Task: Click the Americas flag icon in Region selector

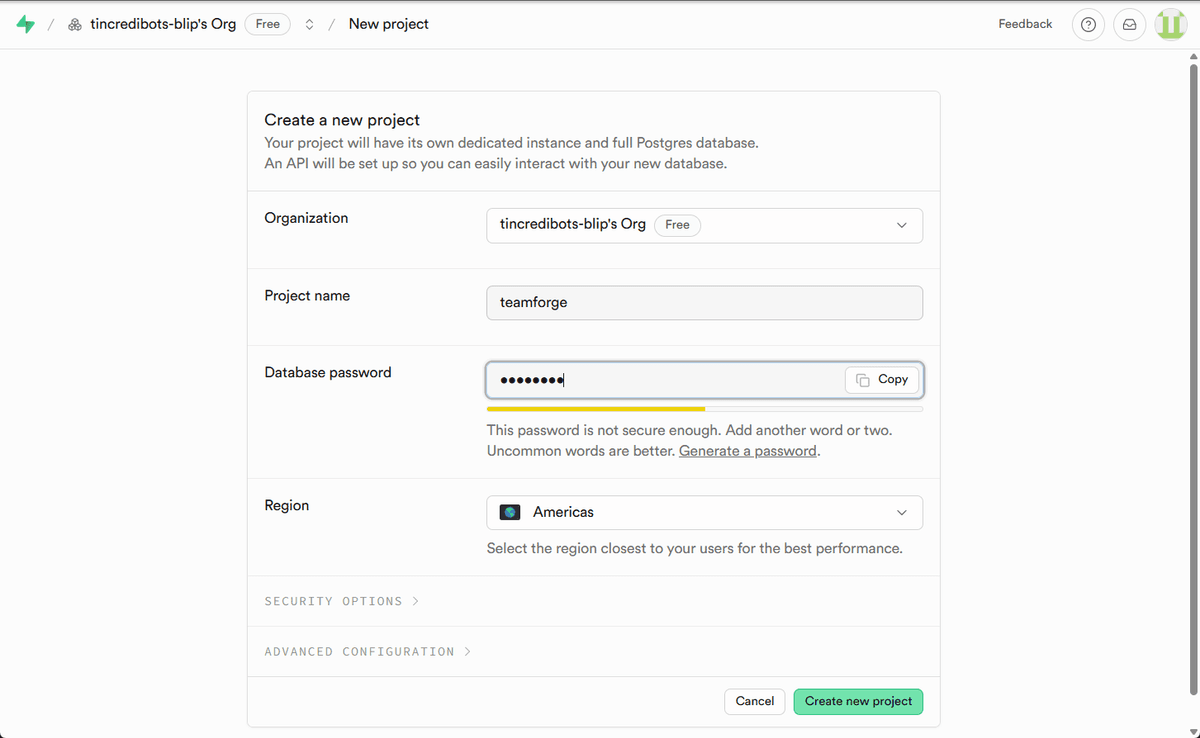Action: [509, 512]
